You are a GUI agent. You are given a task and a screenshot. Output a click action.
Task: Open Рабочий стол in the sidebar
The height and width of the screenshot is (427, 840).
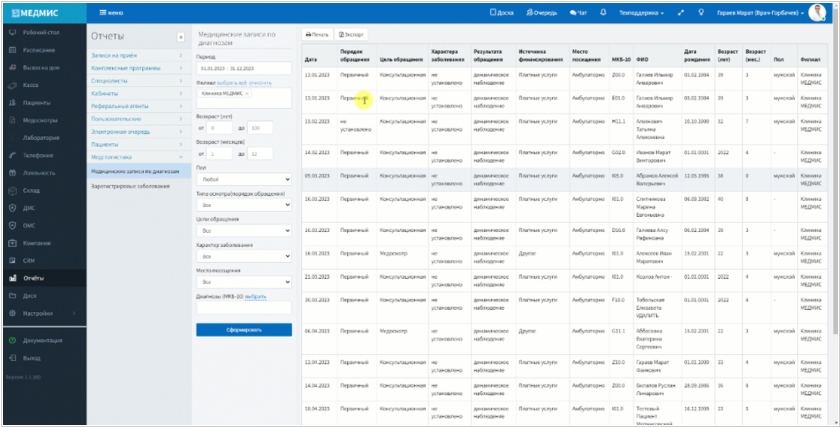(41, 33)
